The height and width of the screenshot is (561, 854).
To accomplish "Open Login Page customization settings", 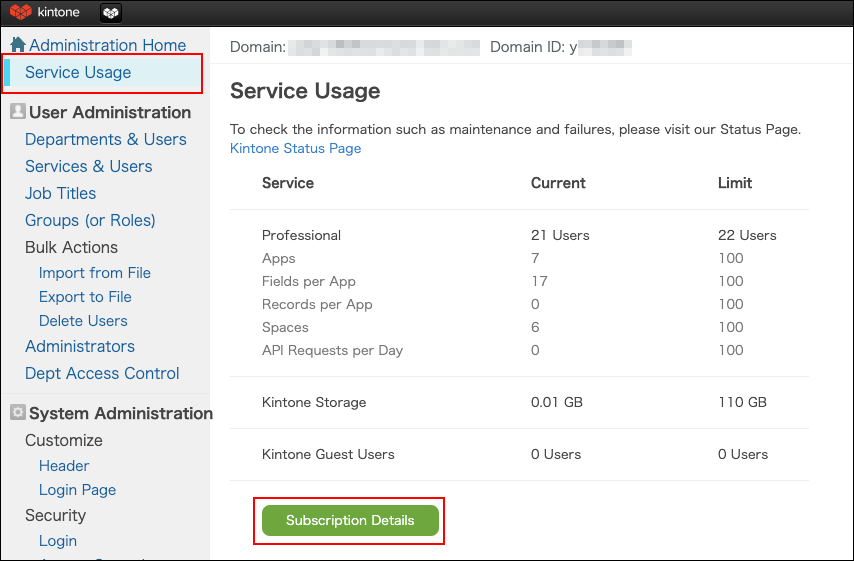I will click(77, 490).
